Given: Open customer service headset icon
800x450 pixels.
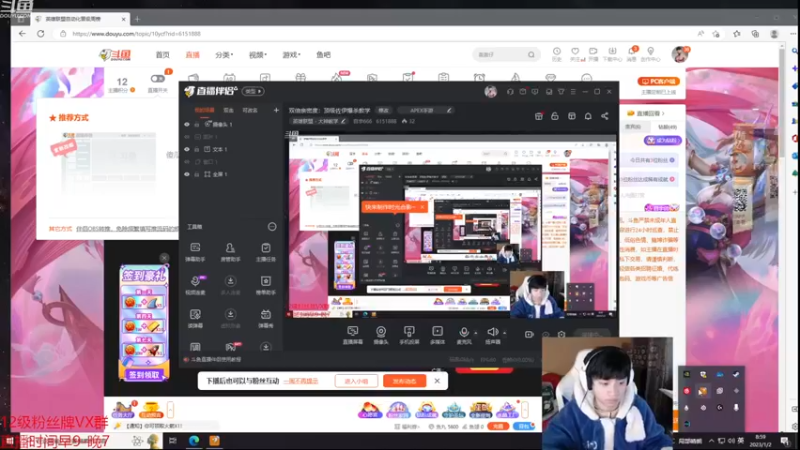Looking at the screenshot, I should (x=510, y=92).
